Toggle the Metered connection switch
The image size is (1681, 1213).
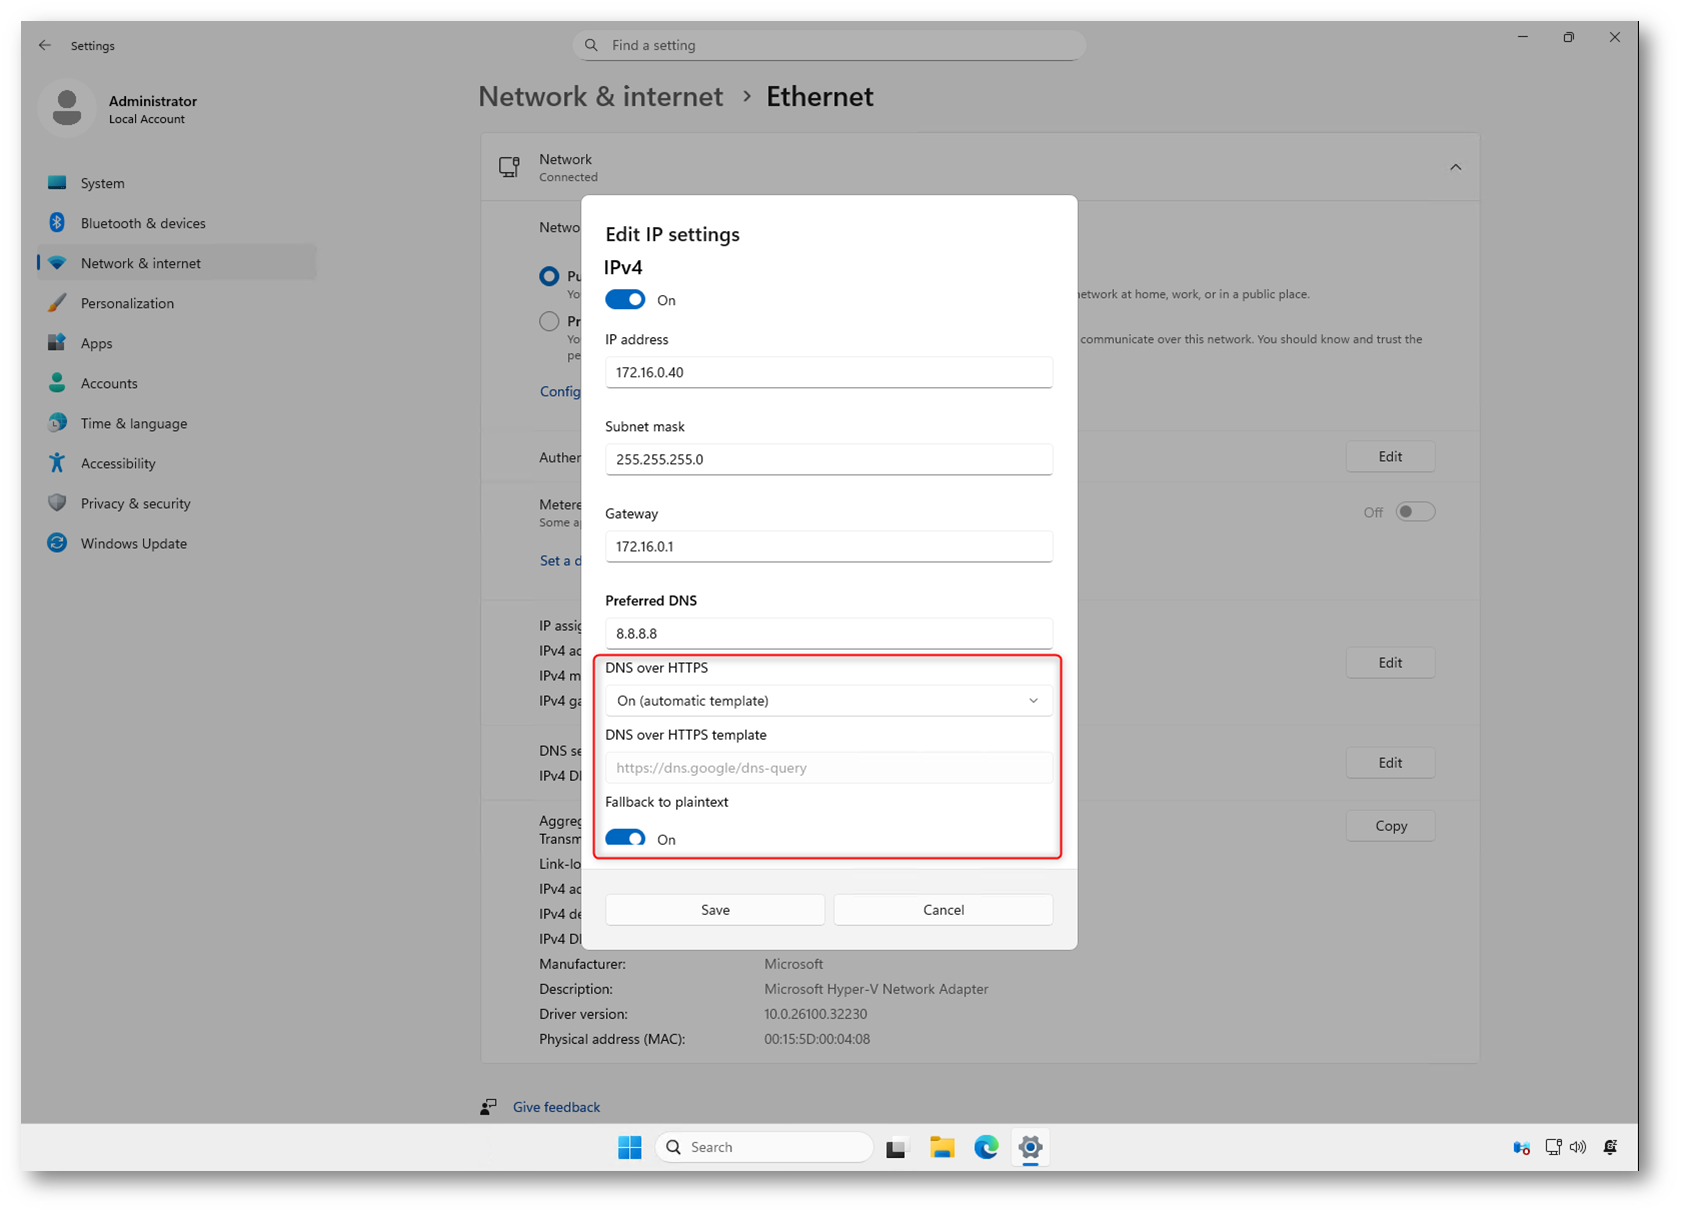pos(1415,512)
